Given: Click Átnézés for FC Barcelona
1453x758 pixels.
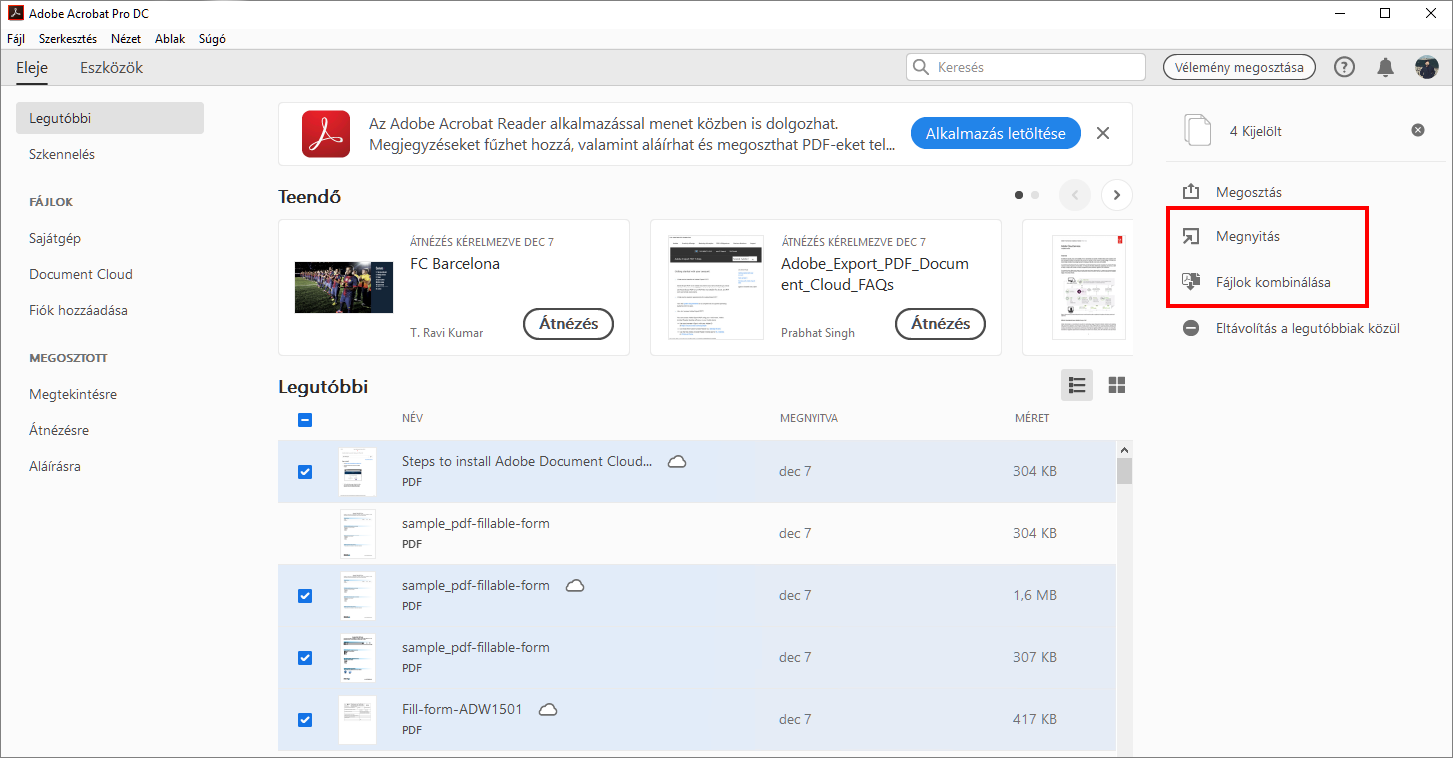Looking at the screenshot, I should tap(568, 324).
